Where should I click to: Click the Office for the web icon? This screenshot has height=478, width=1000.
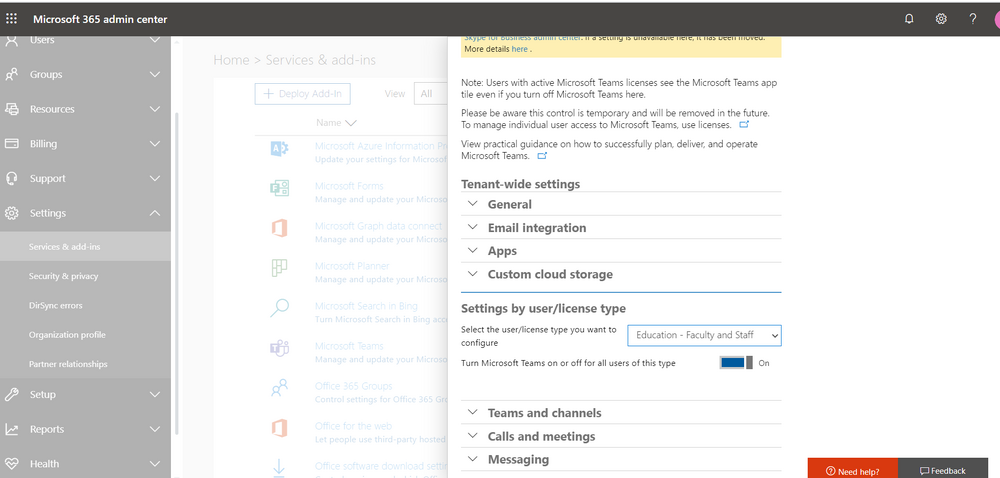[x=279, y=428]
